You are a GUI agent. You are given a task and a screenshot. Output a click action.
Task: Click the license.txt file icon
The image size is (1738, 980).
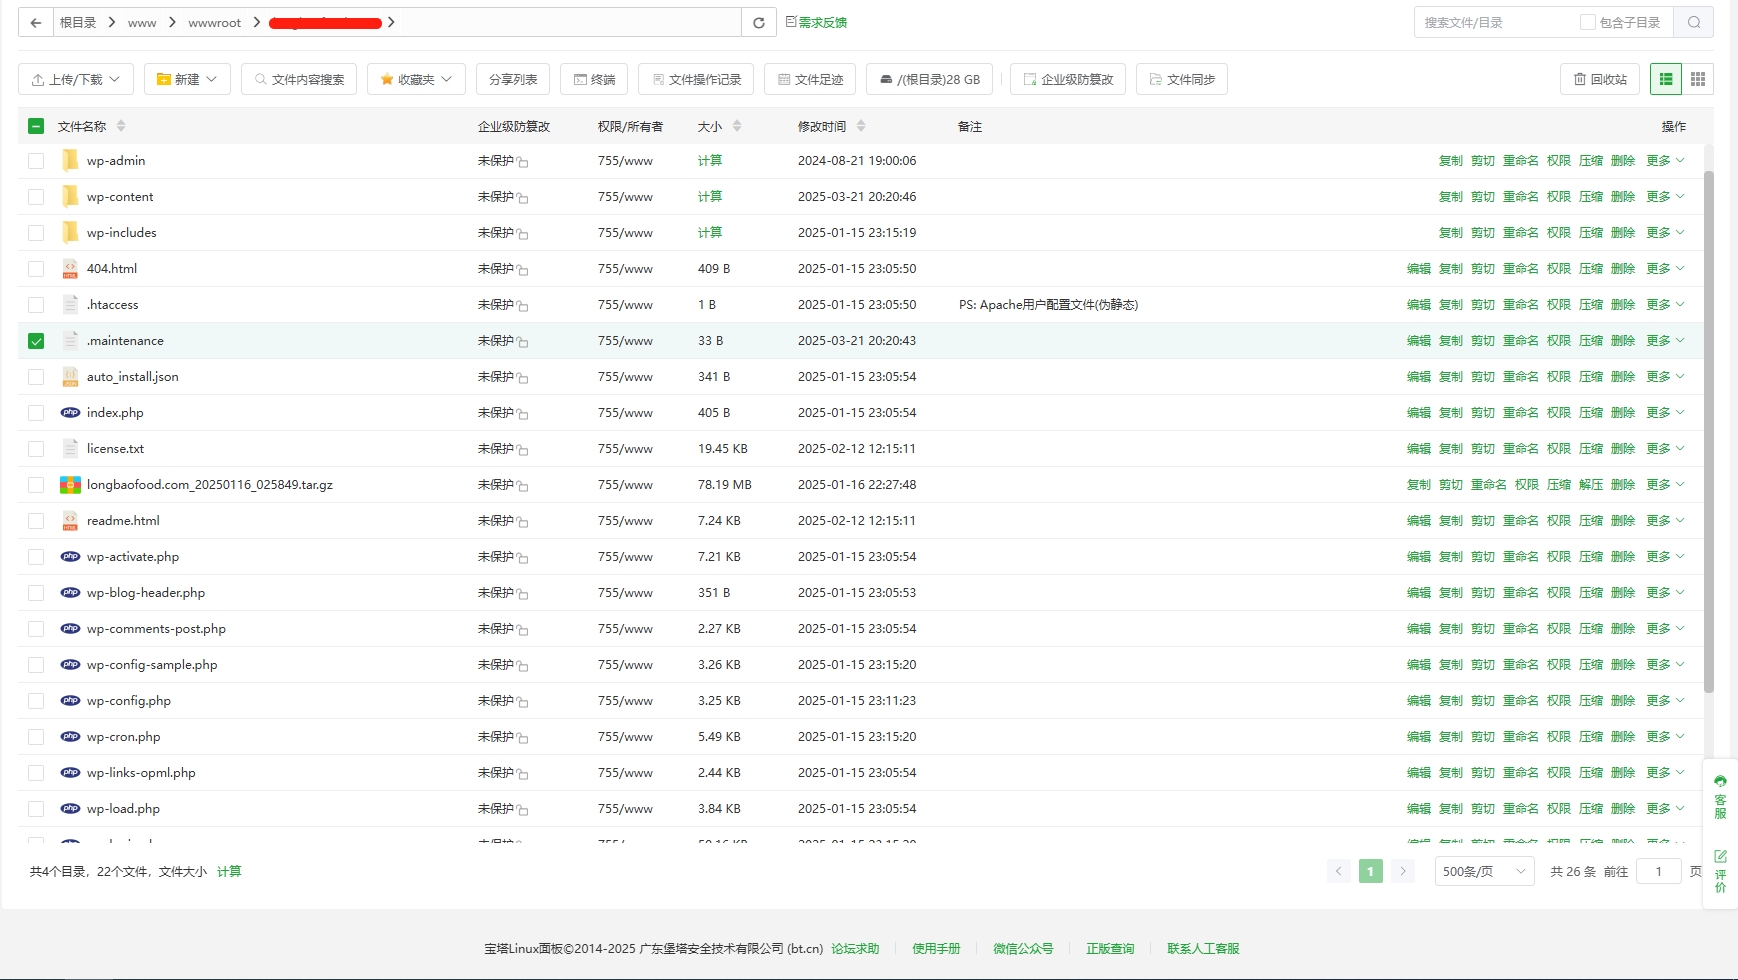(x=70, y=448)
